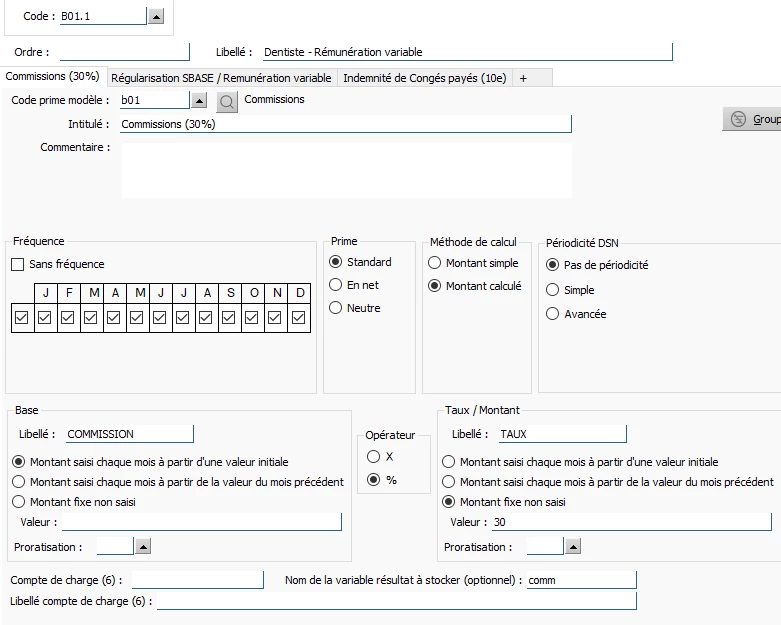
Task: Uncheck the January (J) month checkbox
Action: [44, 318]
